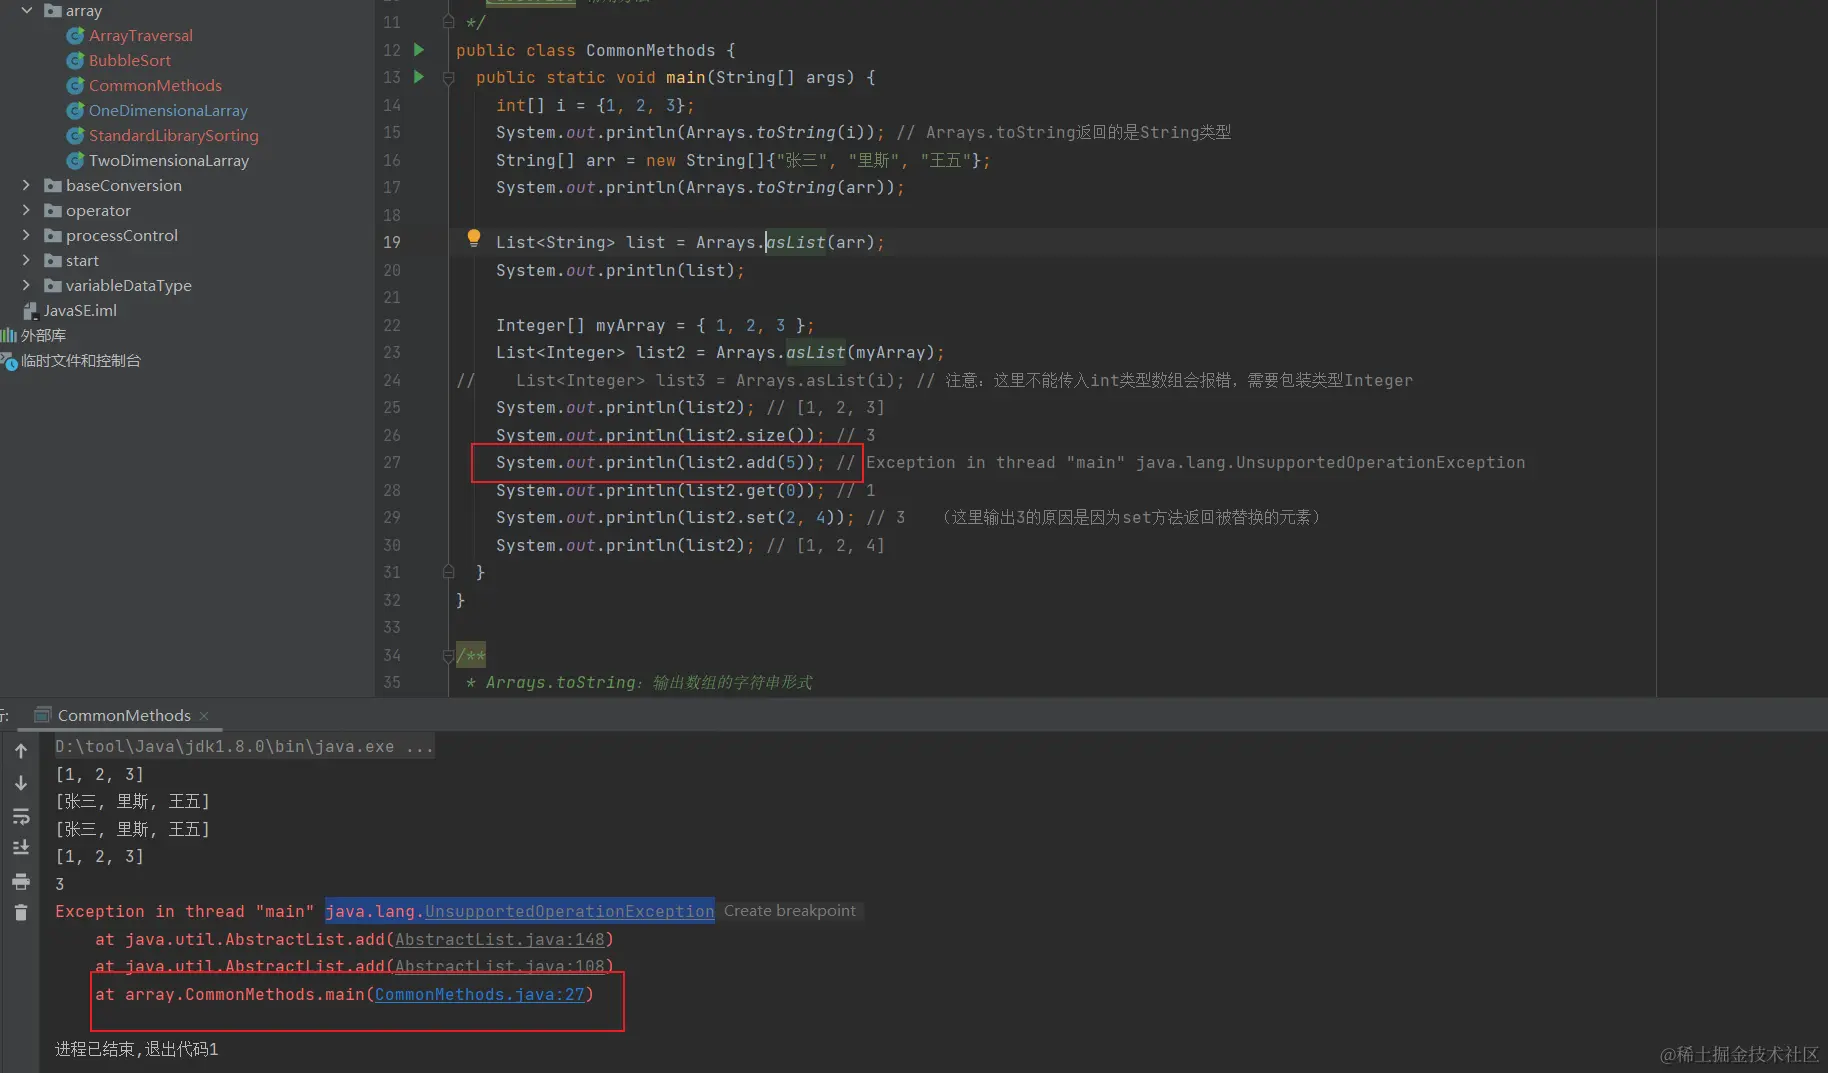Click the processControl folder icon

coord(53,236)
